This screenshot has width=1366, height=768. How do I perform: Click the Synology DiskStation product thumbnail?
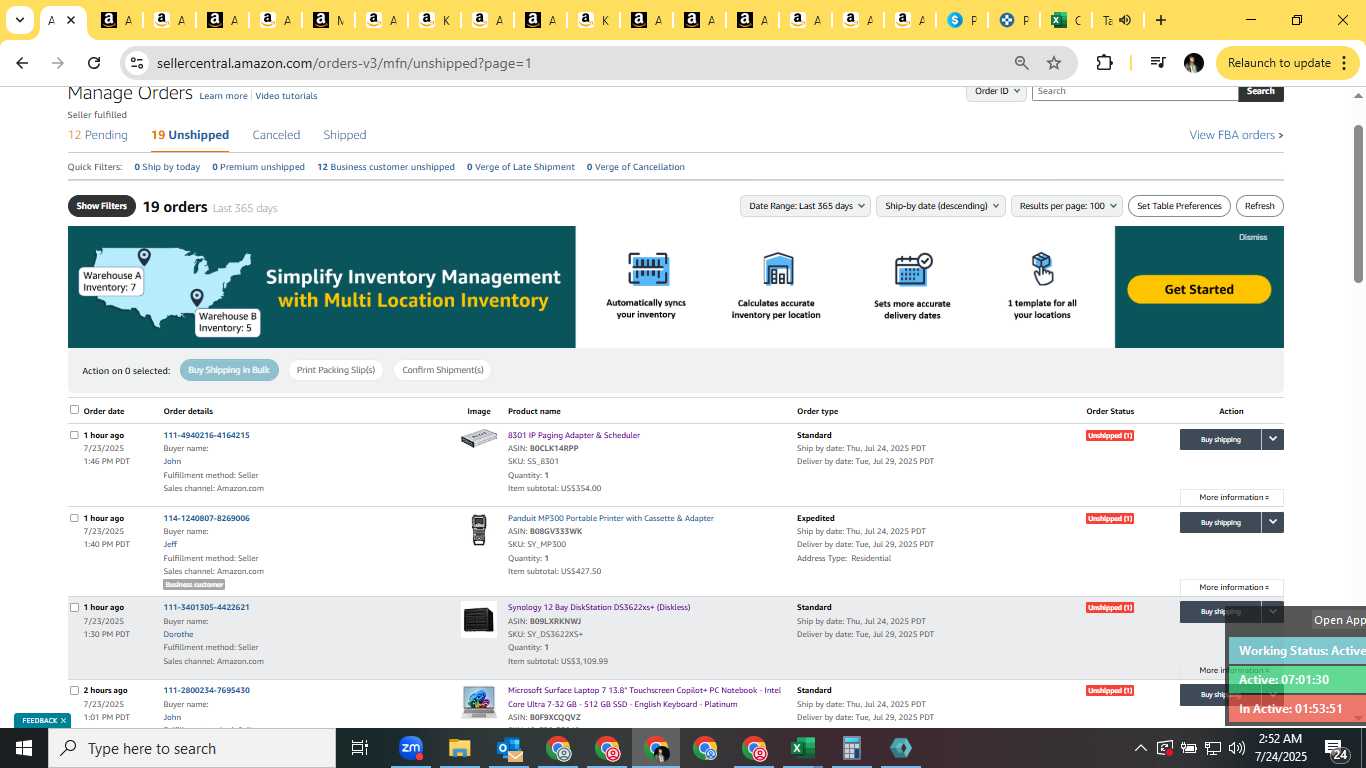click(x=479, y=619)
